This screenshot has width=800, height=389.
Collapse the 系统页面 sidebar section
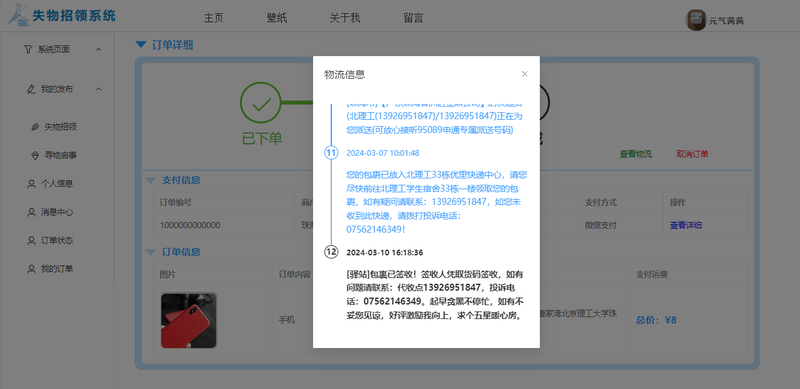pyautogui.click(x=98, y=50)
